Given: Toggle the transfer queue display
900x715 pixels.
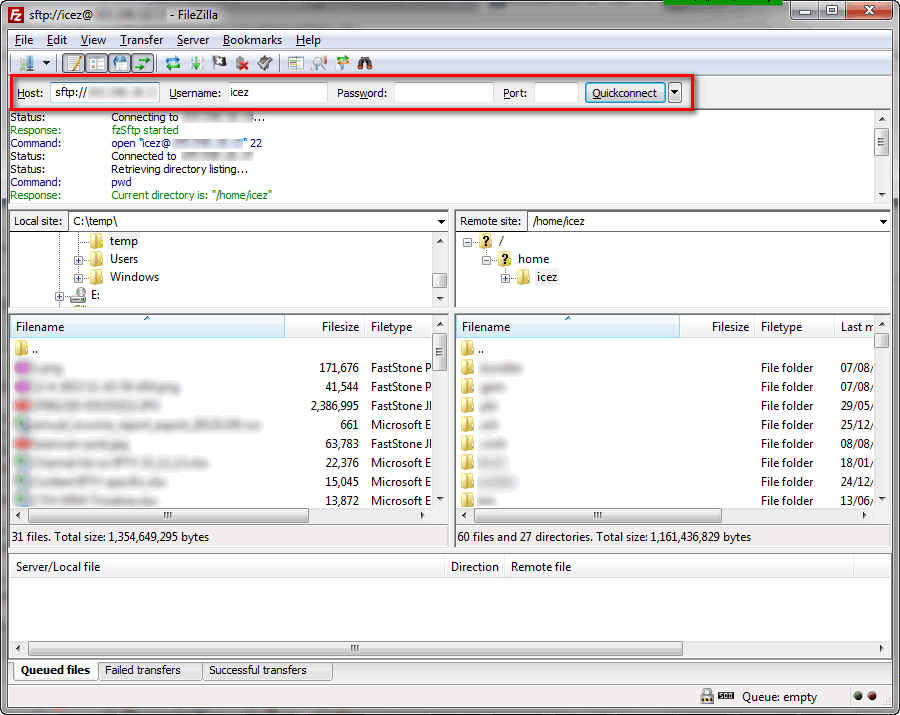Looking at the screenshot, I should [x=143, y=63].
